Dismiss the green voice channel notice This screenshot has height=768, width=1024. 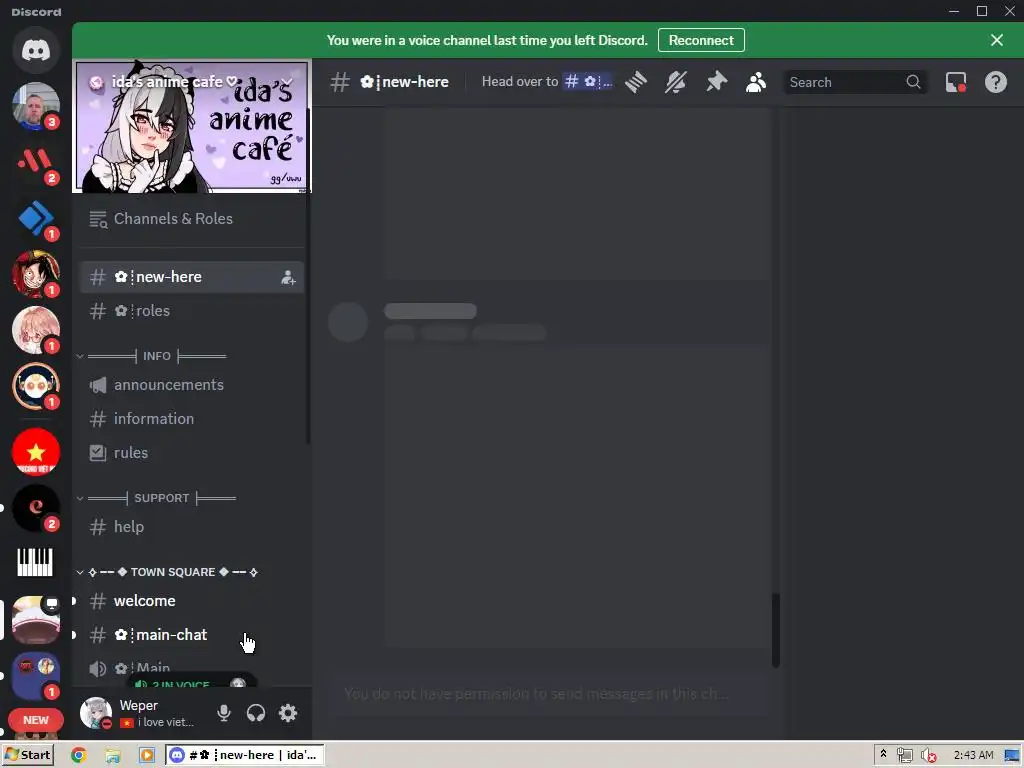pos(997,40)
